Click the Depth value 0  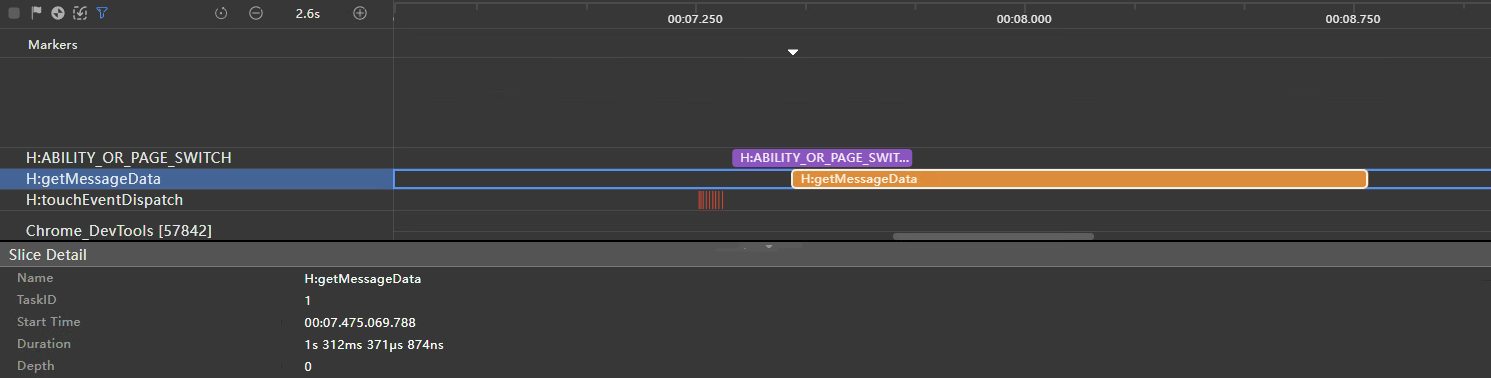[x=308, y=367]
